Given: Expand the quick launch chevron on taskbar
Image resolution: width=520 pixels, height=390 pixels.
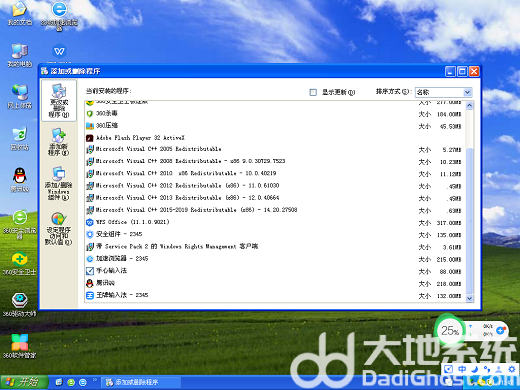Looking at the screenshot, I should [x=95, y=379].
